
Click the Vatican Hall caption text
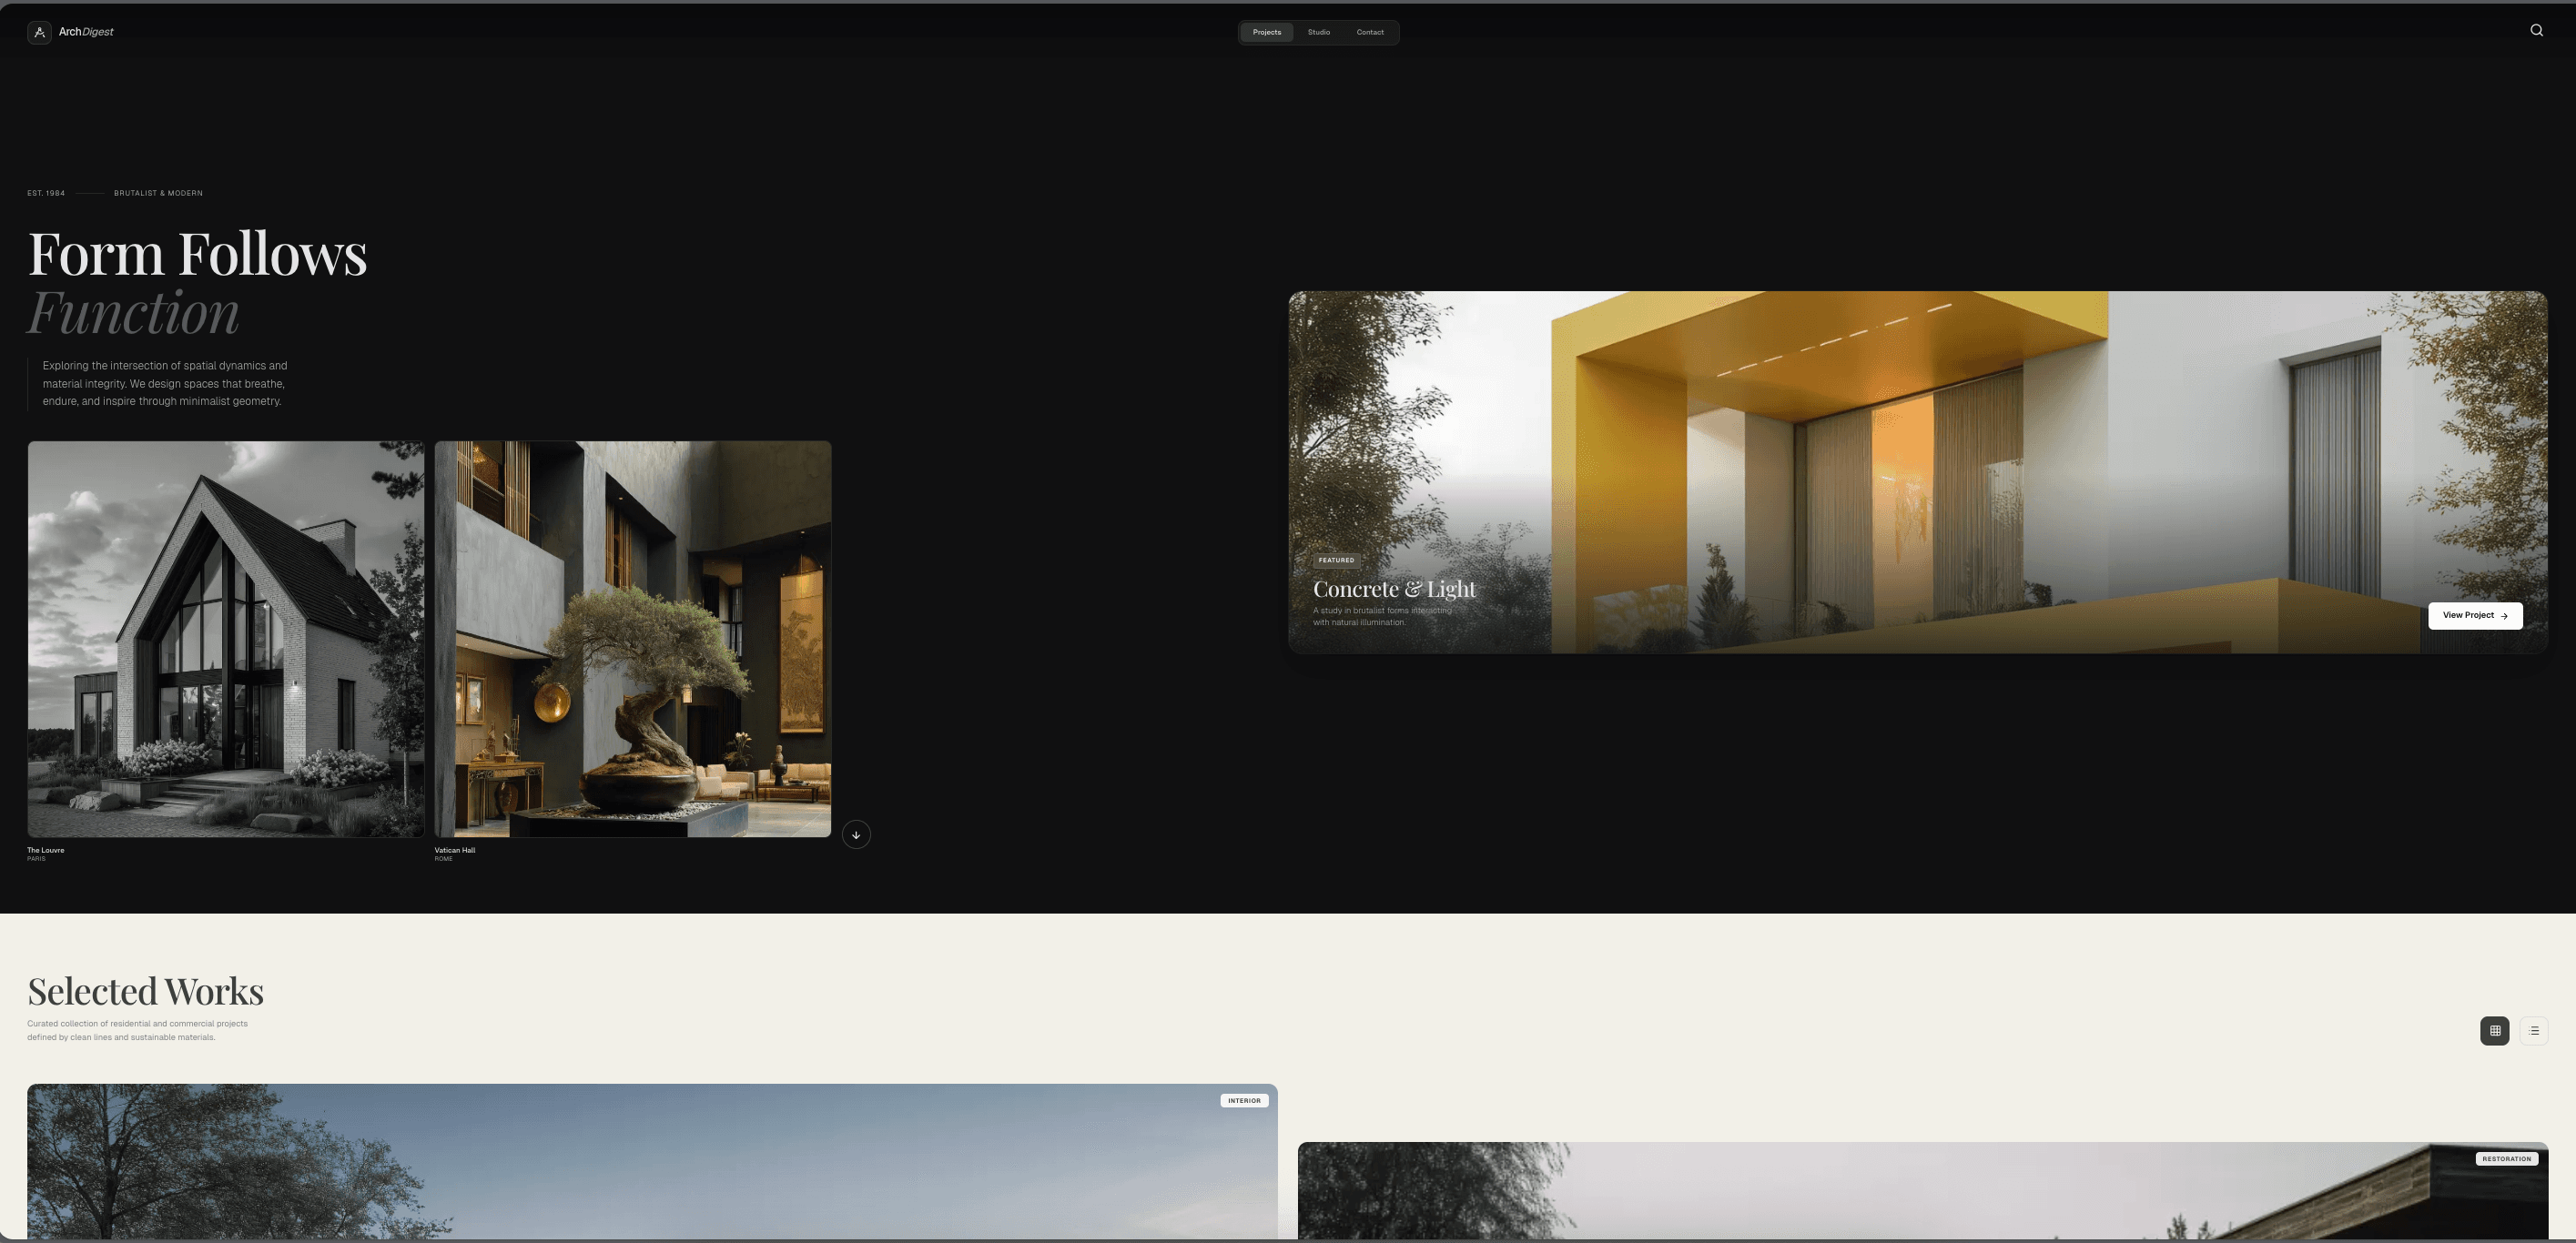tap(454, 850)
